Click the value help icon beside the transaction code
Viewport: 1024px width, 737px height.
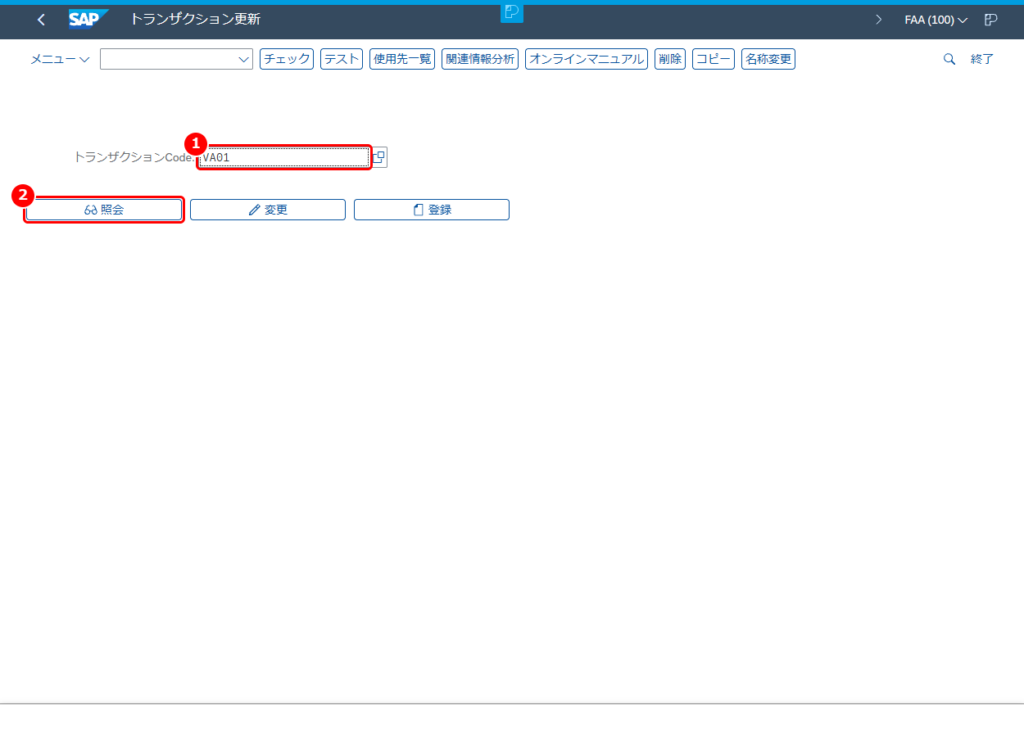379,157
